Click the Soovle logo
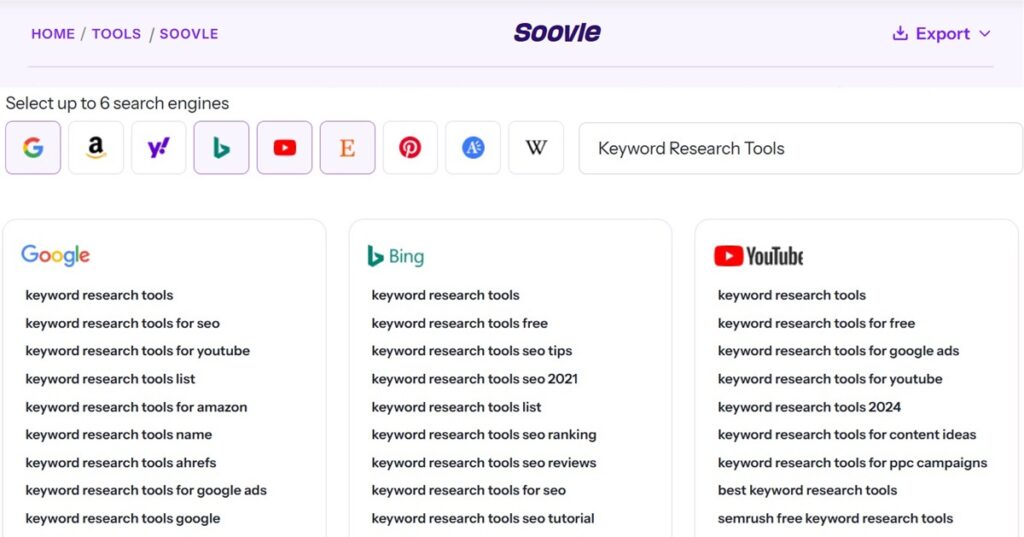Viewport: 1024px width, 537px height. pyautogui.click(x=557, y=33)
